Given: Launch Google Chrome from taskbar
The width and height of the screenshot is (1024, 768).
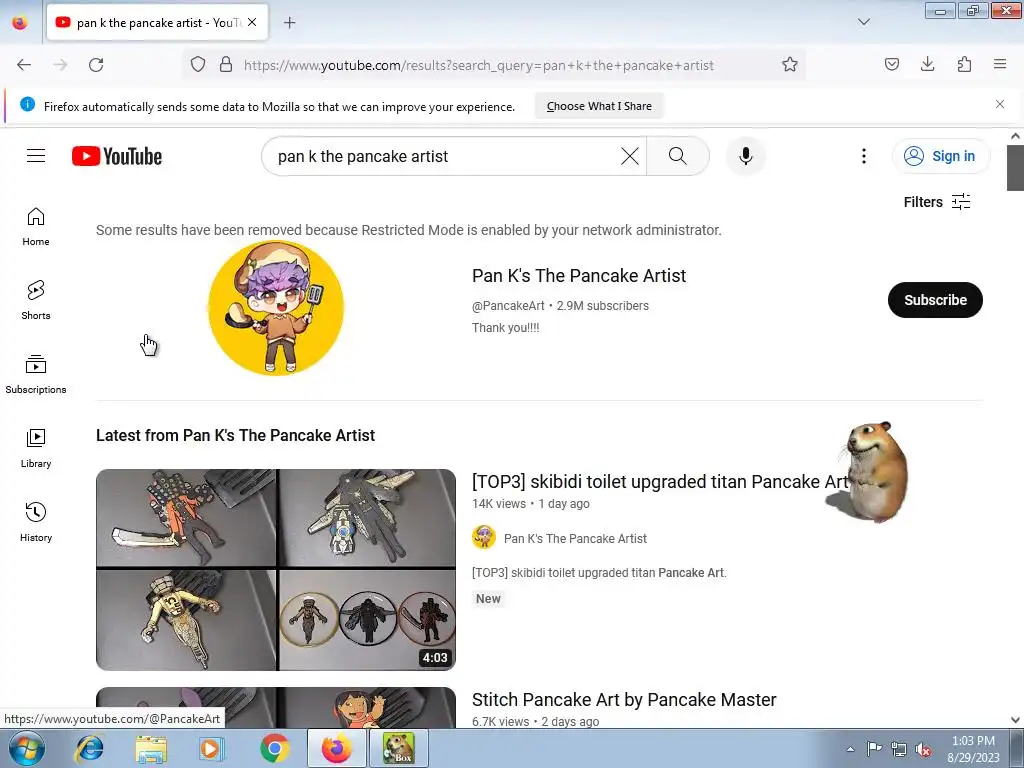Looking at the screenshot, I should tap(274, 748).
